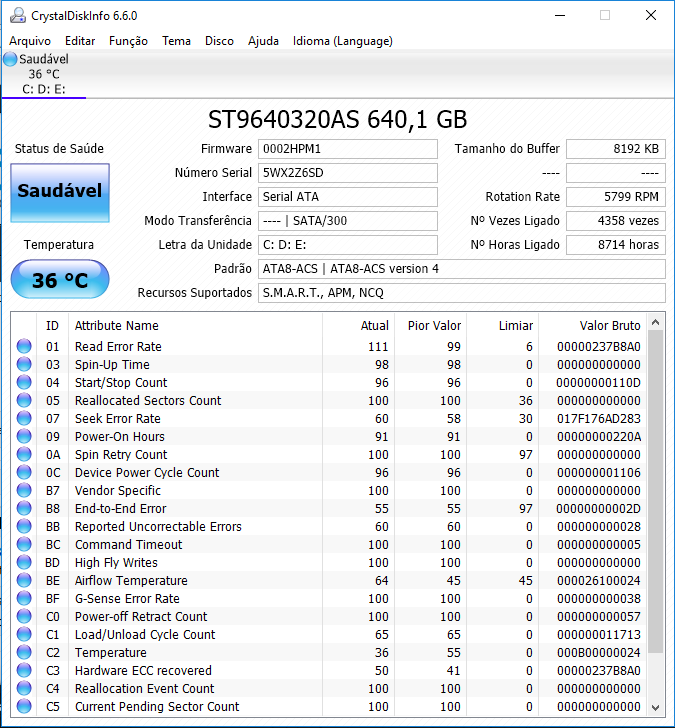Click the Número Serial value field

(347, 173)
